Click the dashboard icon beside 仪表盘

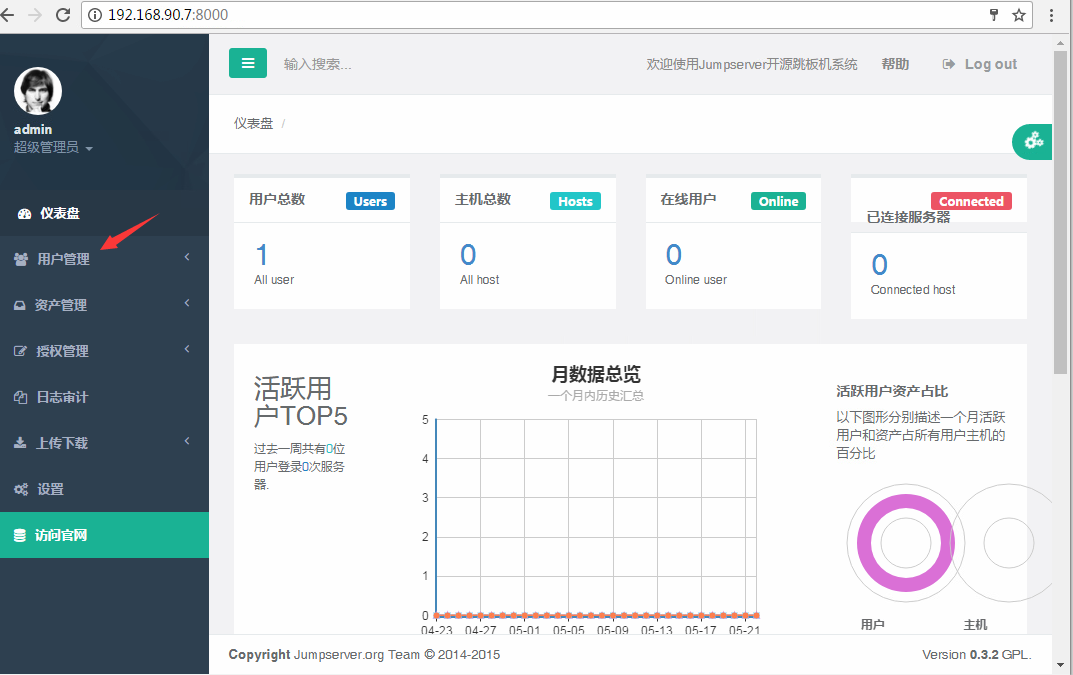point(25,213)
